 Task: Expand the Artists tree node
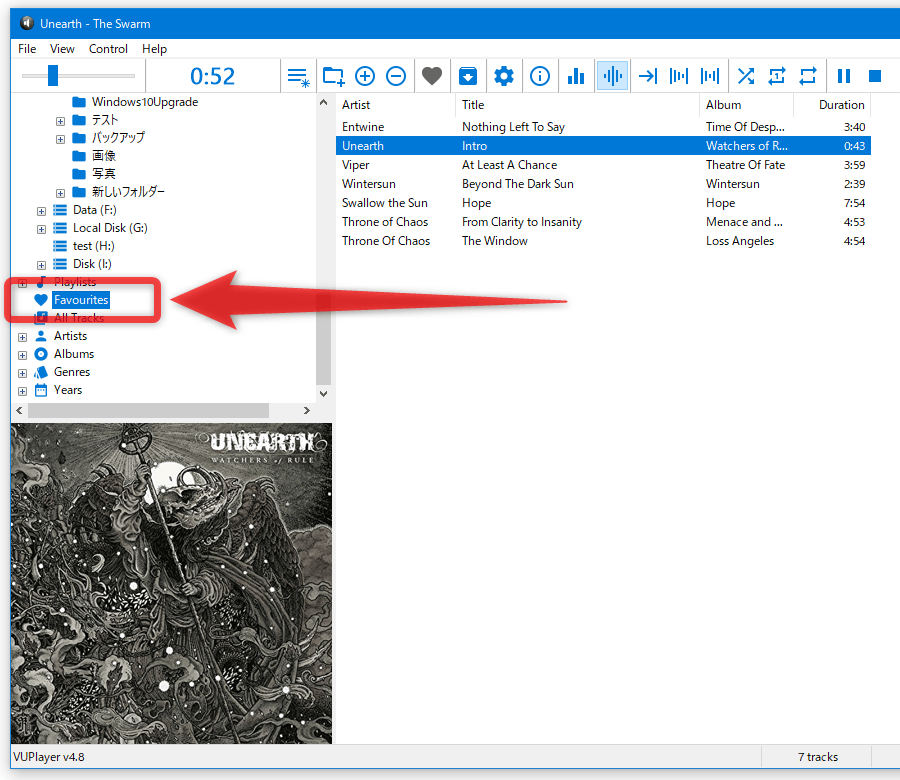pos(22,337)
